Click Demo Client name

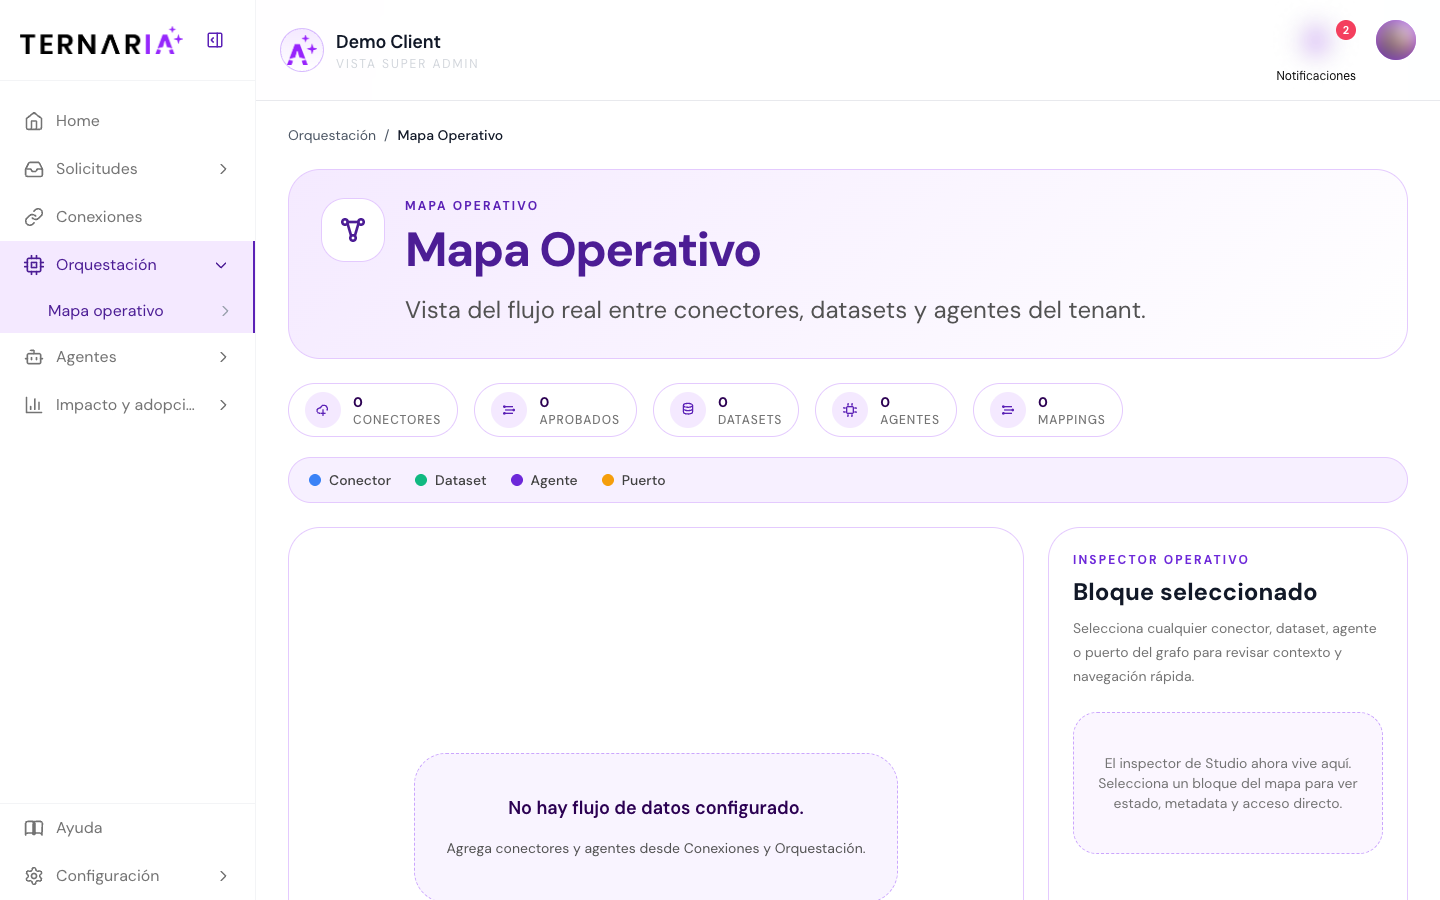(x=388, y=42)
